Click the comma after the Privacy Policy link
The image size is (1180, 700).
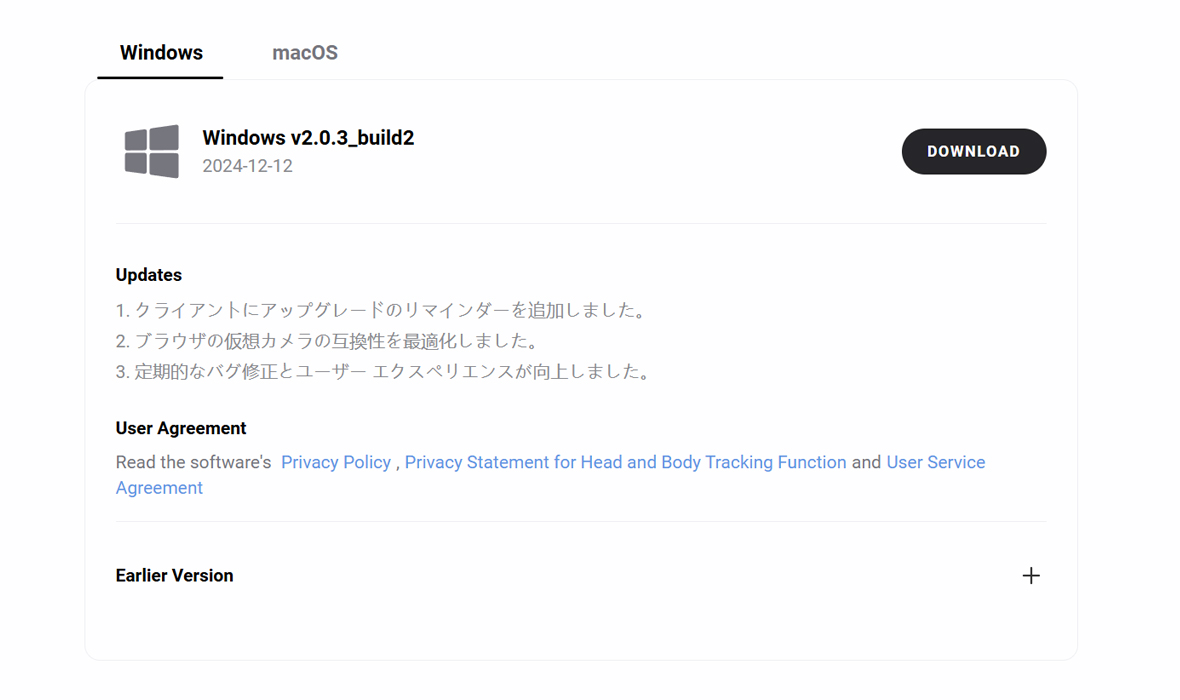(x=398, y=464)
